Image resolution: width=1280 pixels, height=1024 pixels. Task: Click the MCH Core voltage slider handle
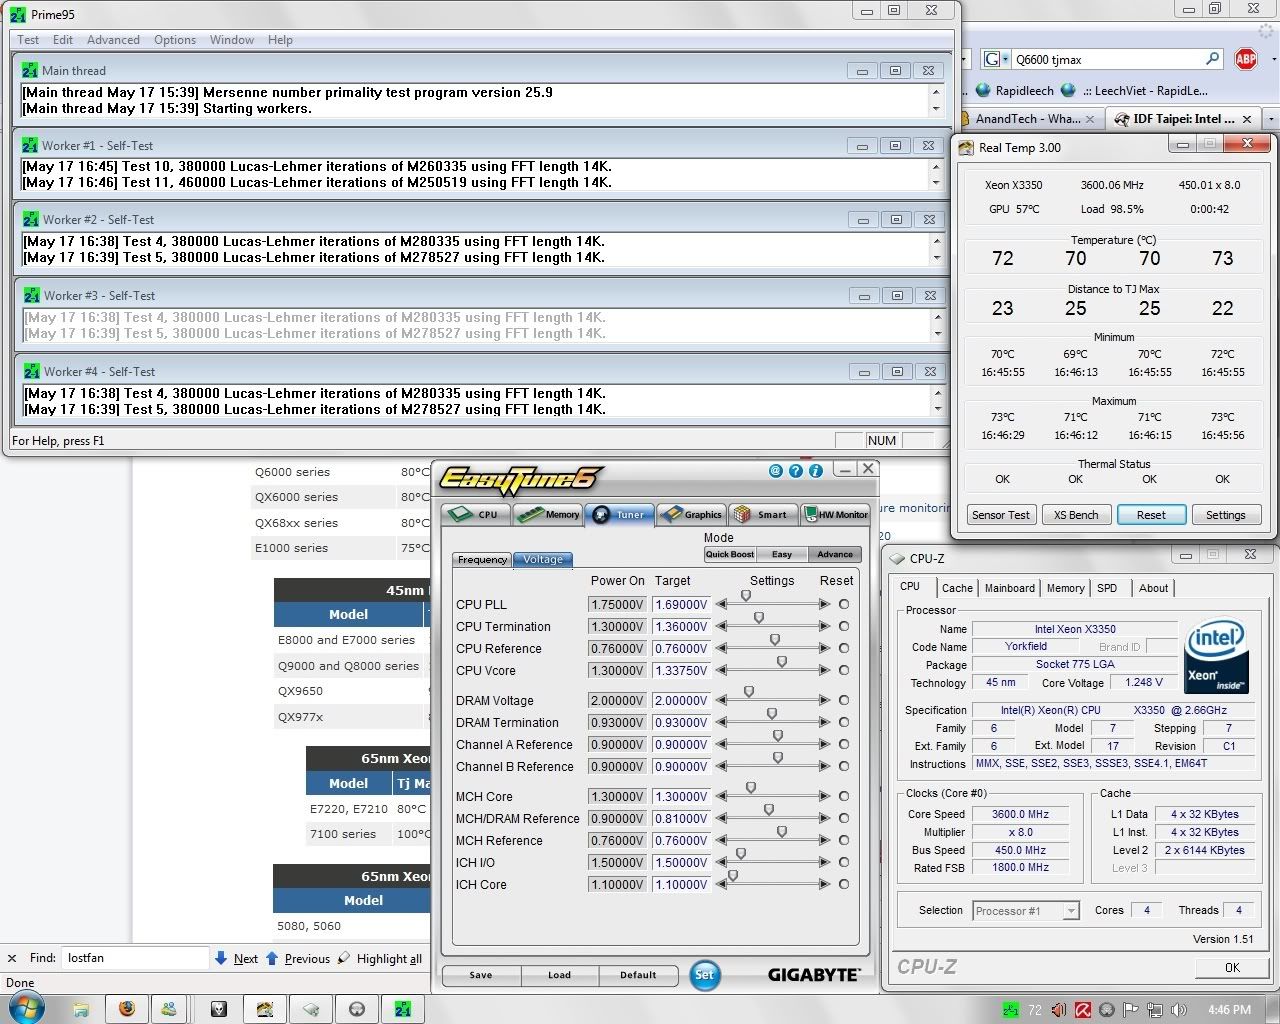click(751, 789)
